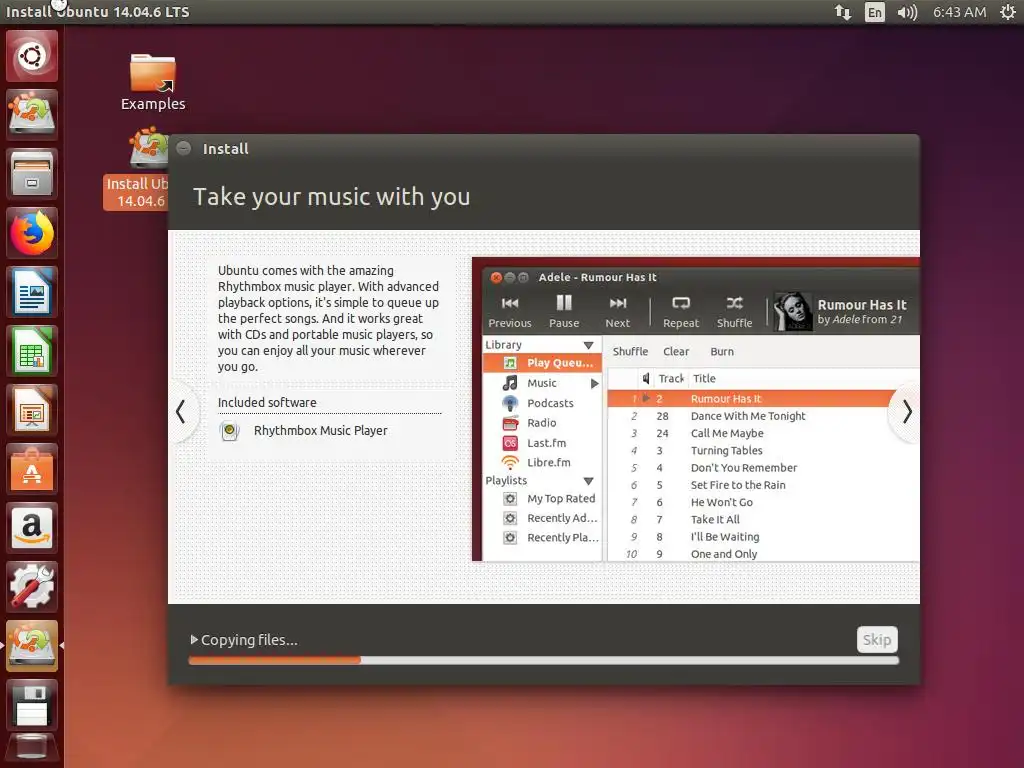Expand the arrow next to Music
The width and height of the screenshot is (1024, 768).
(595, 383)
